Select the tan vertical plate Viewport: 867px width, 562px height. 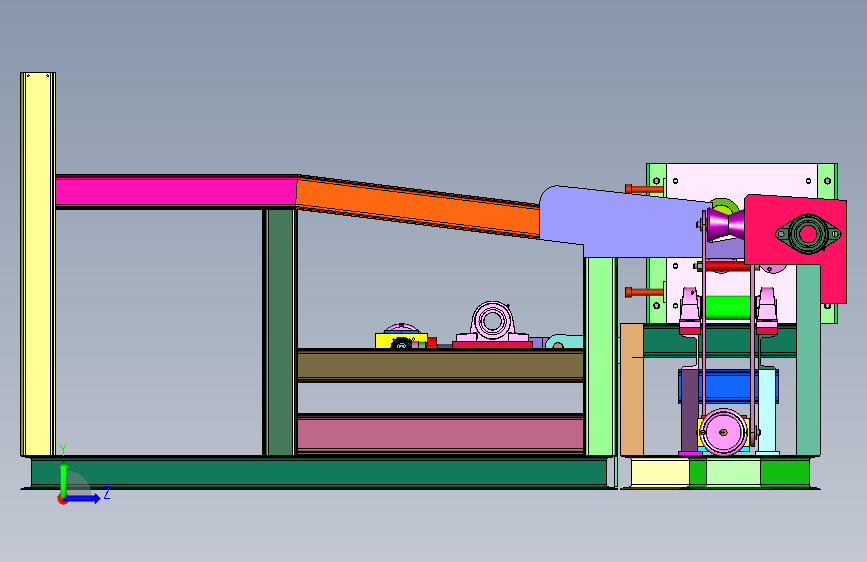coord(631,389)
